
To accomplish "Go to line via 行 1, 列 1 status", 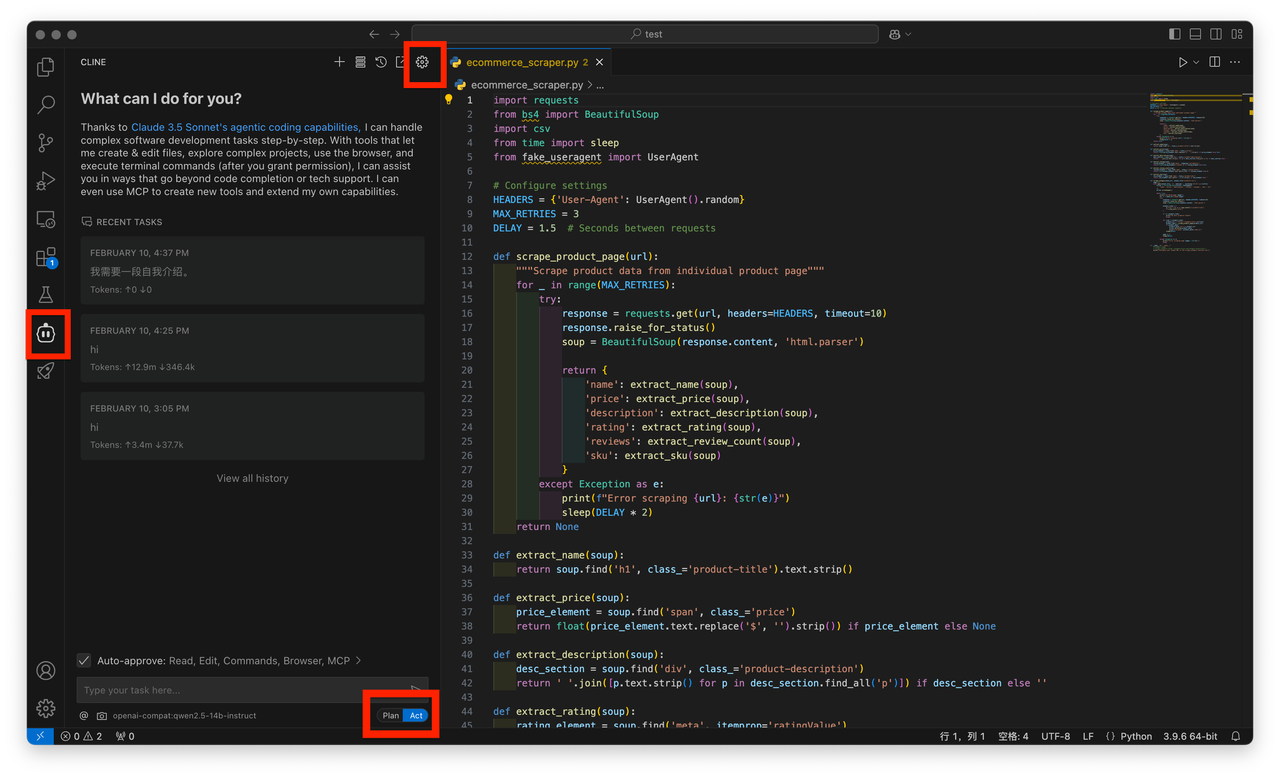I will pyautogui.click(x=963, y=736).
